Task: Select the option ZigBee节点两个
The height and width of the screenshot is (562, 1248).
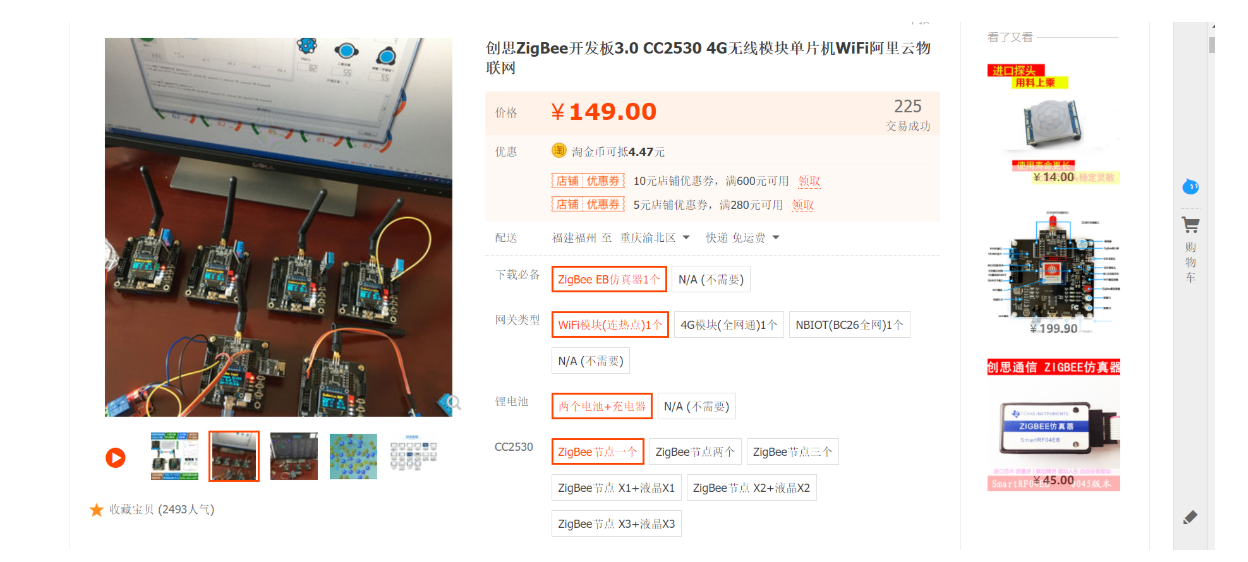Action: click(695, 452)
